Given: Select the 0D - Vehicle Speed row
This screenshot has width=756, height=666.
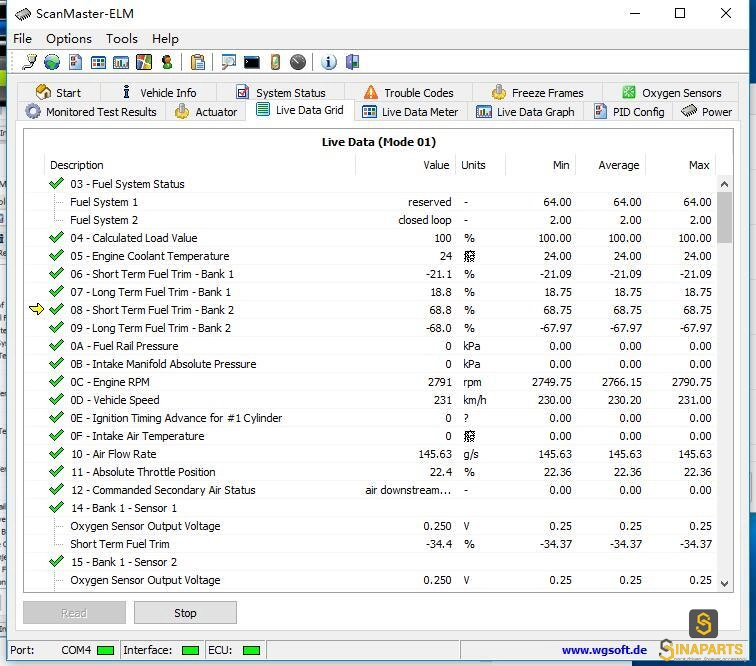Looking at the screenshot, I should point(370,400).
